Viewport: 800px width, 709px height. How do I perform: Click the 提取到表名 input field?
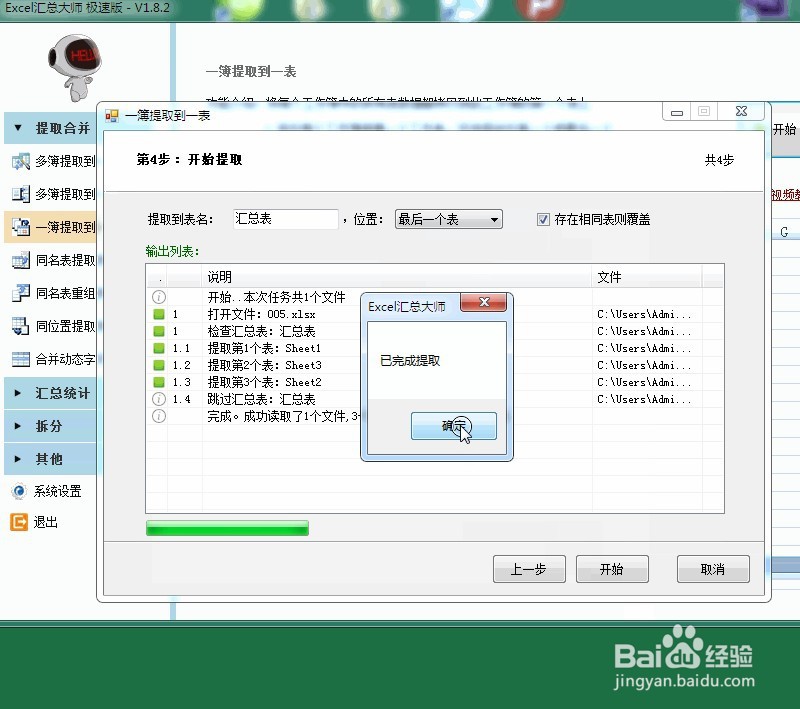click(x=286, y=219)
